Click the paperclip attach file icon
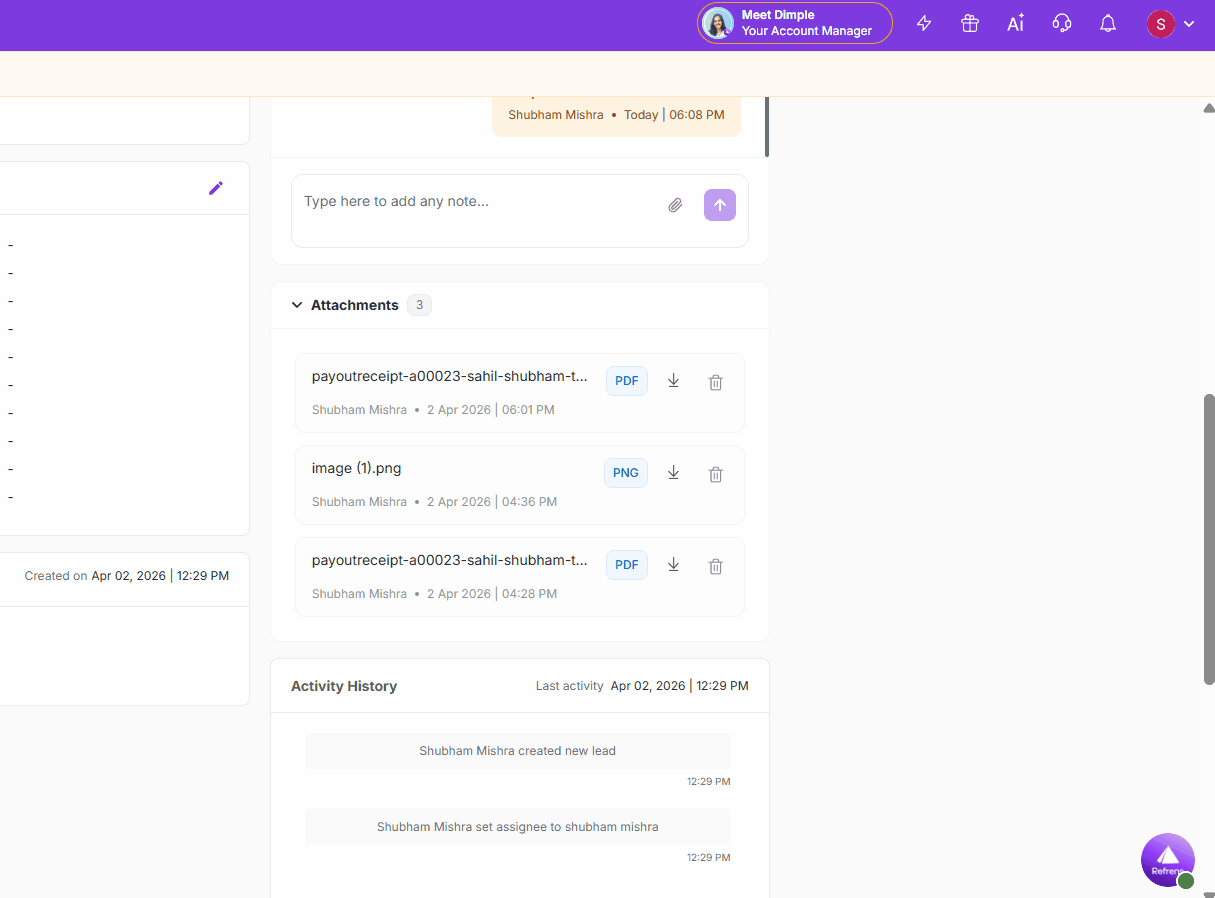This screenshot has width=1215, height=898. point(675,205)
